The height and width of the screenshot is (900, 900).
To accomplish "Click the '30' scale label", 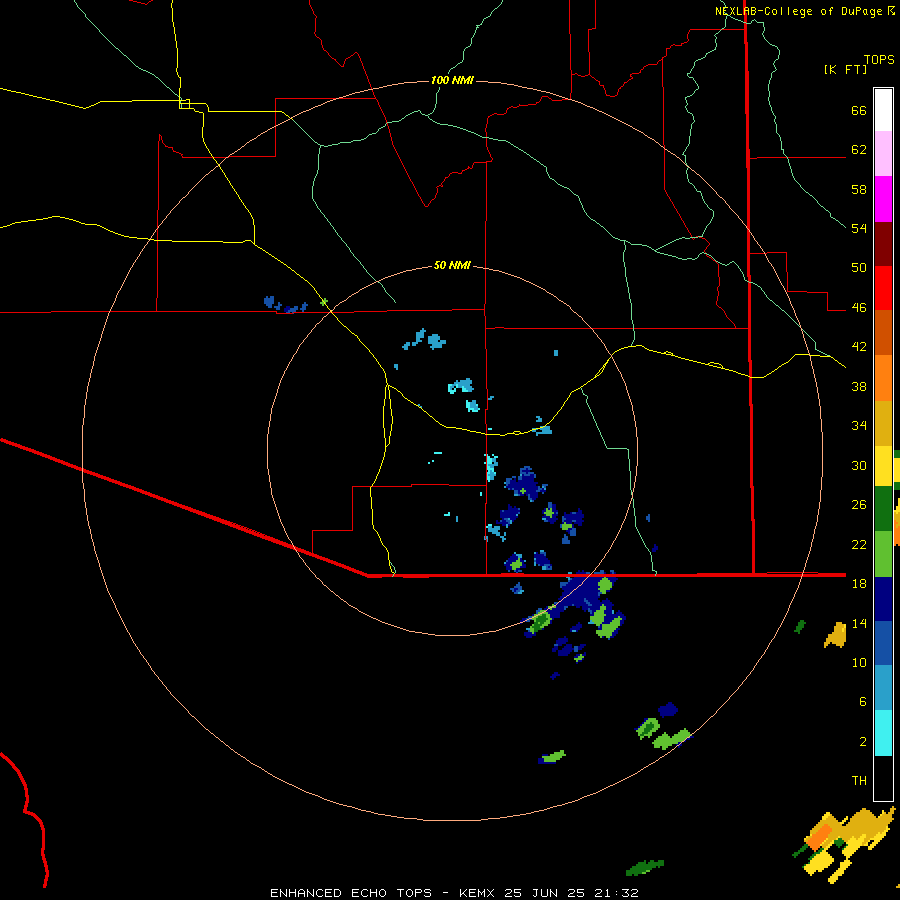I will click(859, 465).
